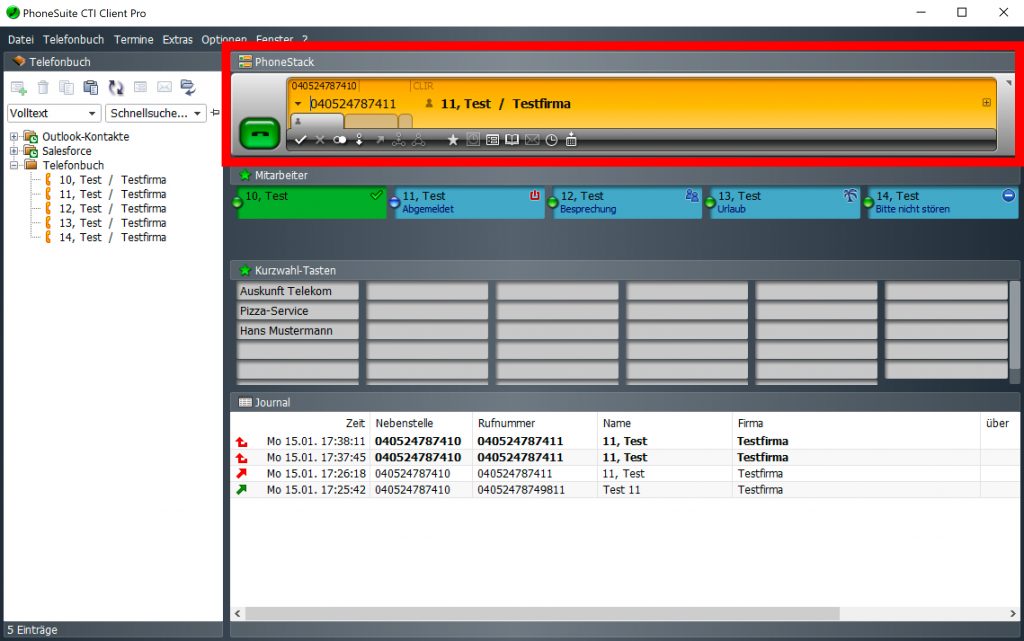Open the Termine menu

[133, 40]
